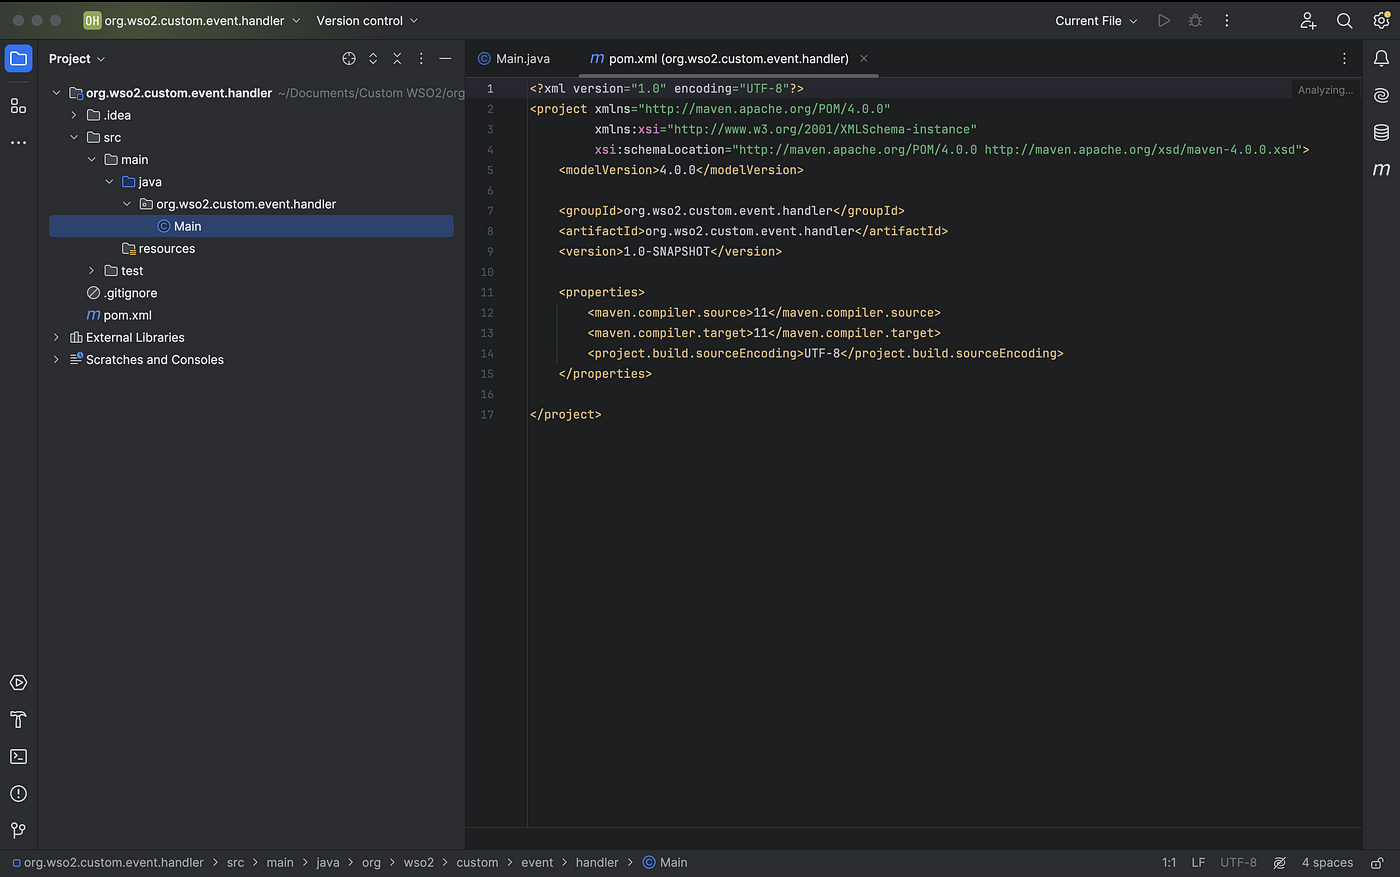Image resolution: width=1400 pixels, height=877 pixels.
Task: Open pom.xml in project tree
Action: [x=119, y=315]
